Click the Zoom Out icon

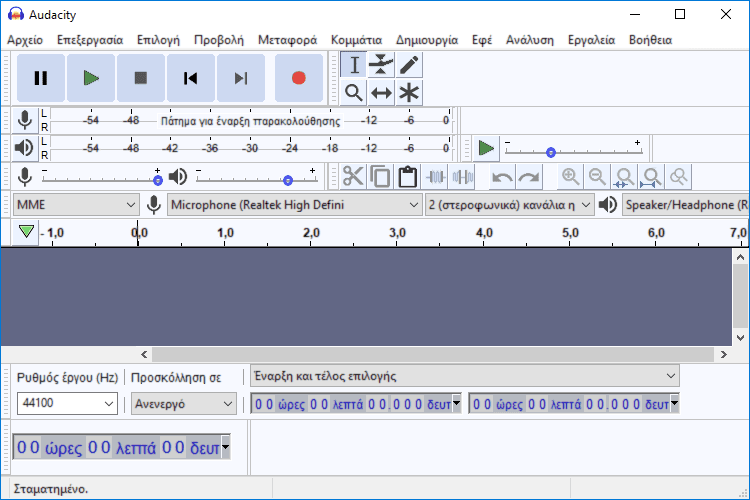coord(597,177)
